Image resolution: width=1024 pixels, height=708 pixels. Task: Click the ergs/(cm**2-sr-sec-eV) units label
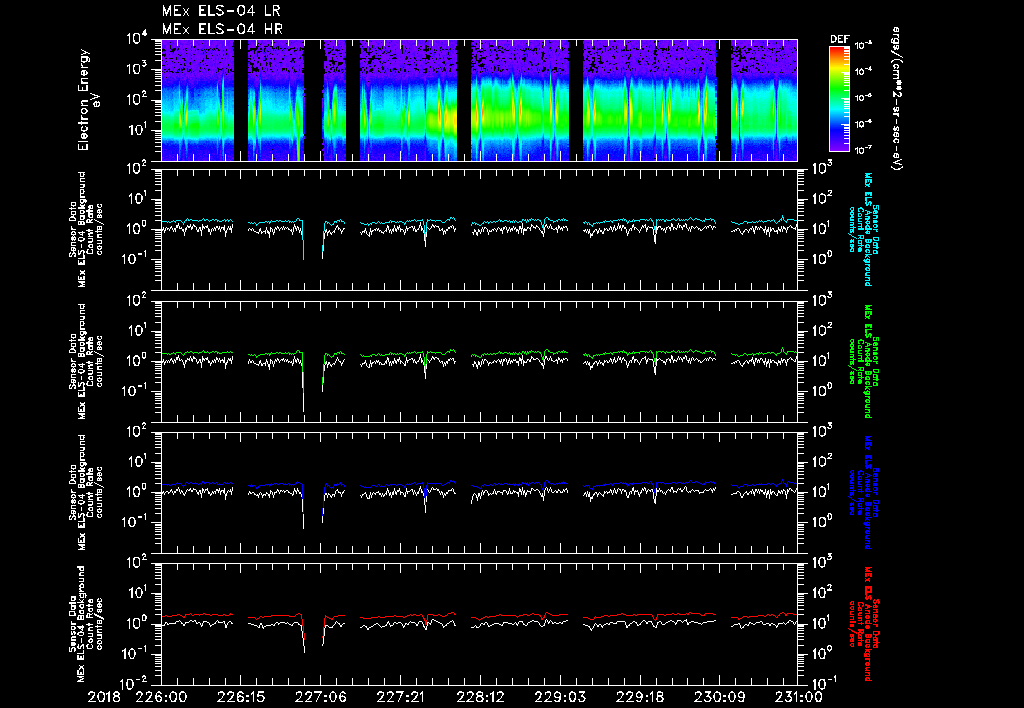pos(896,99)
